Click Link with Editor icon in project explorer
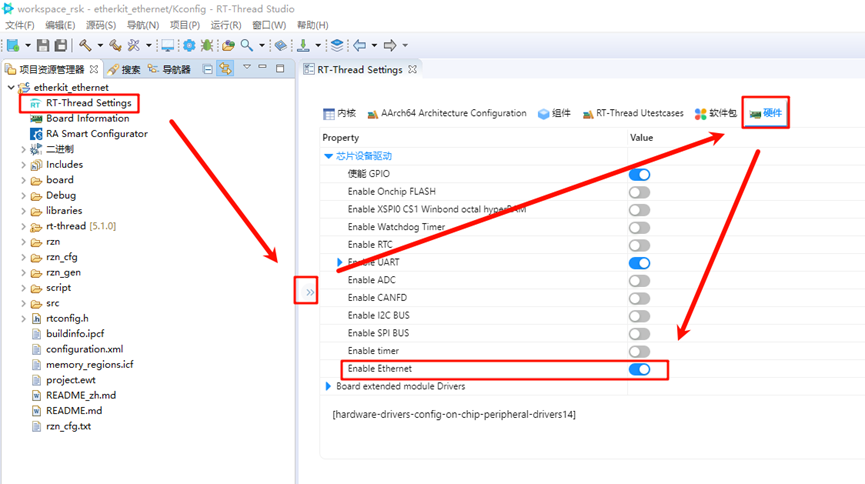865x484 pixels. (x=226, y=69)
